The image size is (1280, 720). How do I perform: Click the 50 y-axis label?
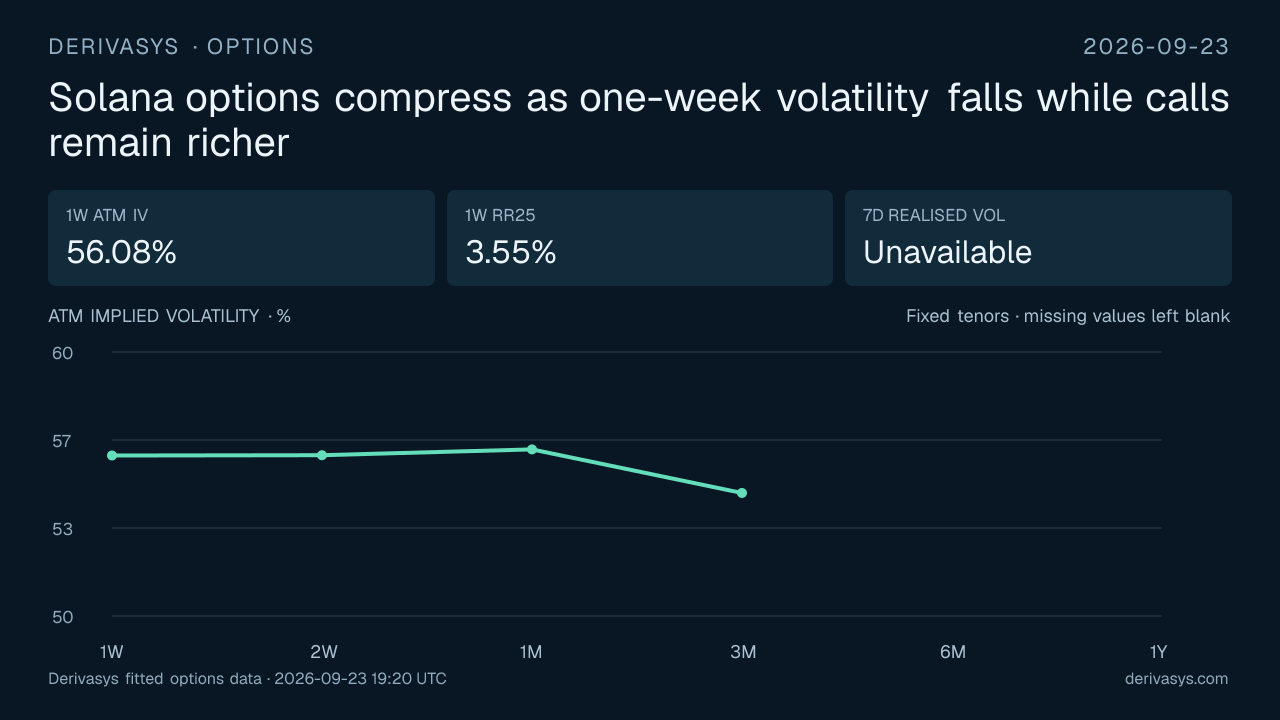[62, 617]
